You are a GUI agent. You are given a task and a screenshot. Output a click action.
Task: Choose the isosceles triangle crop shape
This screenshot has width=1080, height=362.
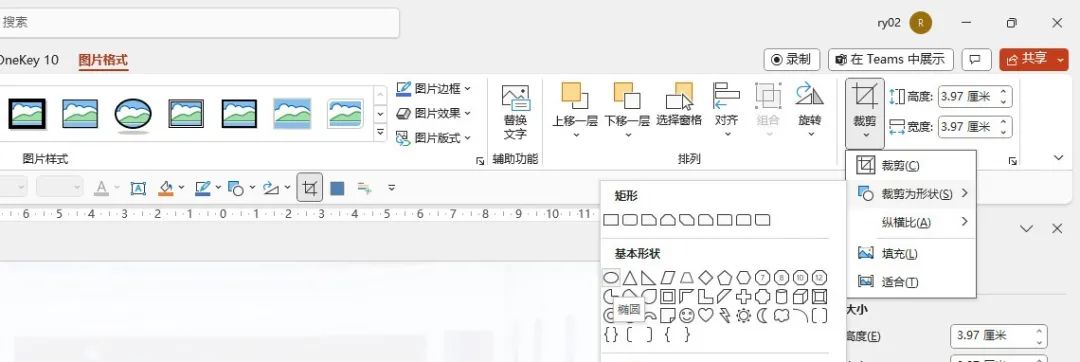click(x=630, y=277)
